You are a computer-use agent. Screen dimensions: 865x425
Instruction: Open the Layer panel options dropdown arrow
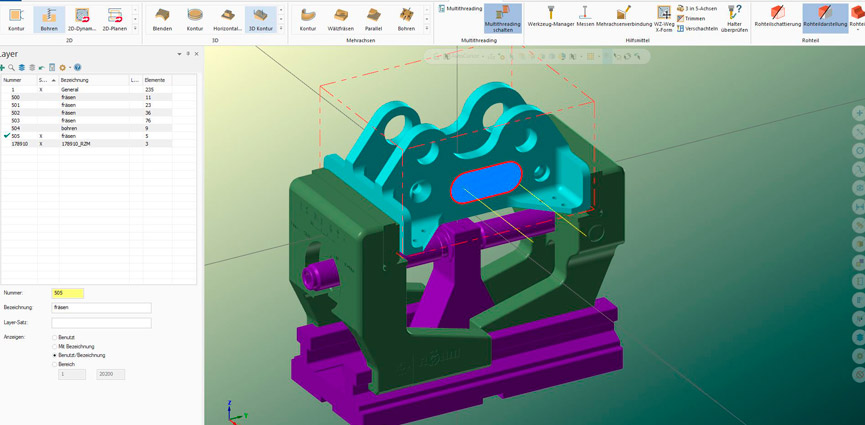179,54
